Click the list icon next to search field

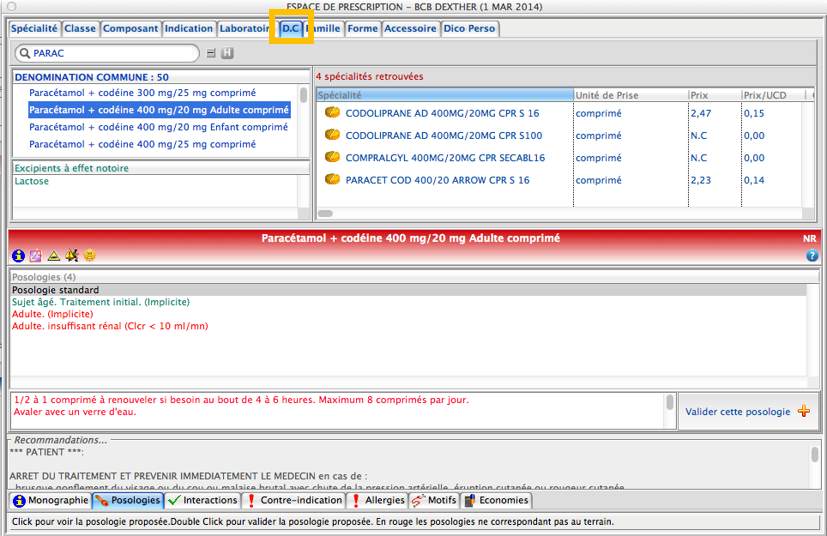(211, 53)
